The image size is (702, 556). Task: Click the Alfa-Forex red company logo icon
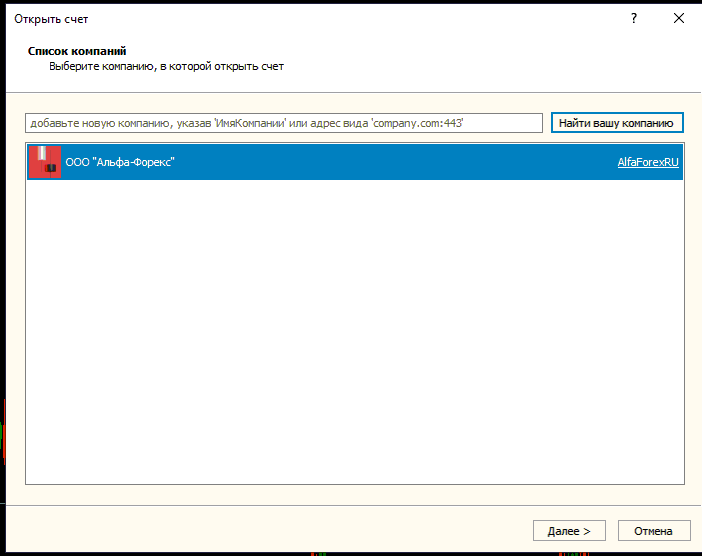(x=44, y=162)
